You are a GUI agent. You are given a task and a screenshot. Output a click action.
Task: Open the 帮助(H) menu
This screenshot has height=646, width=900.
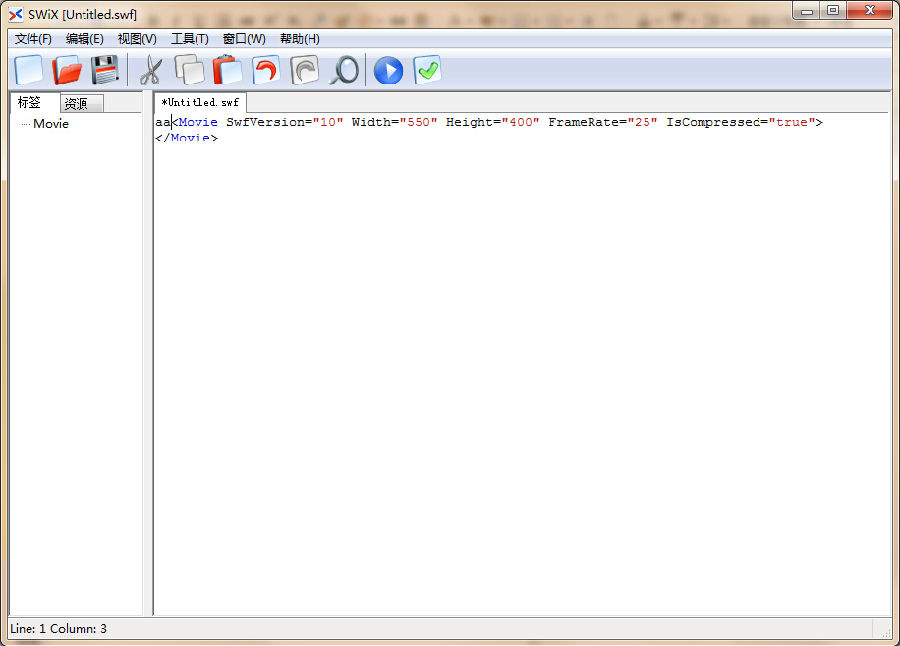(299, 39)
